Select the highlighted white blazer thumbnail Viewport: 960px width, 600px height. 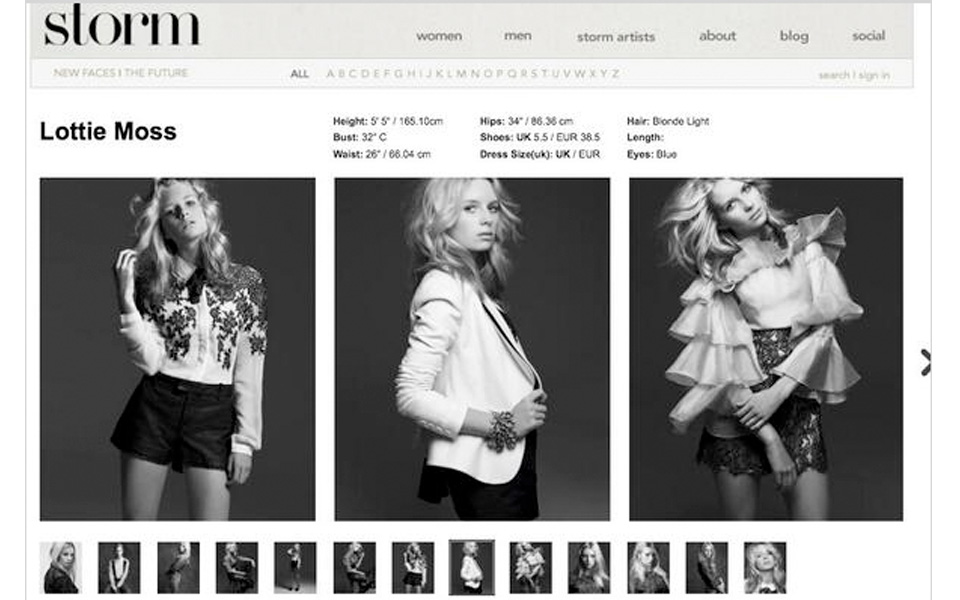[472, 568]
